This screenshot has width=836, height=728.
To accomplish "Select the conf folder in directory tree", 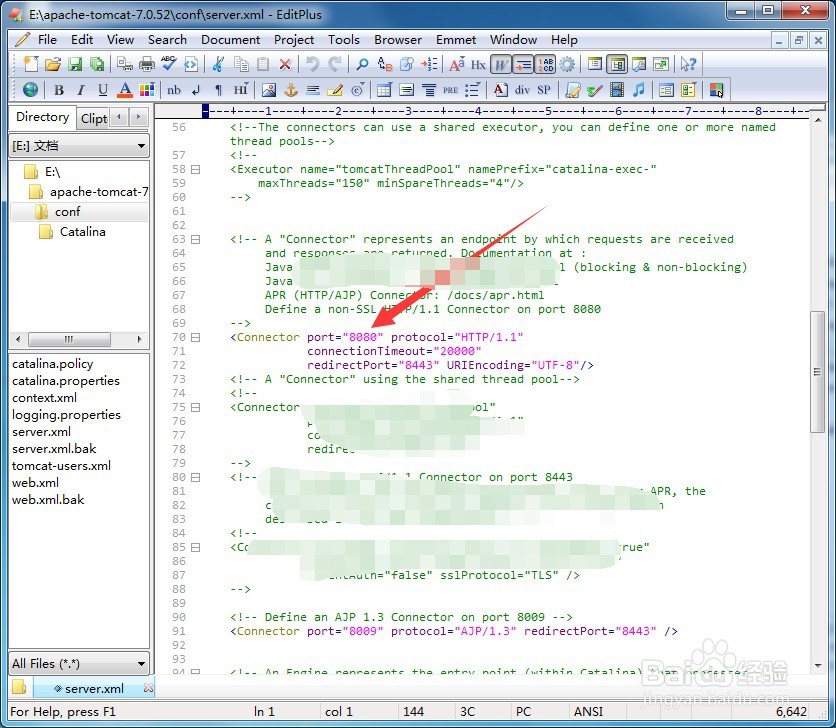I will 67,212.
